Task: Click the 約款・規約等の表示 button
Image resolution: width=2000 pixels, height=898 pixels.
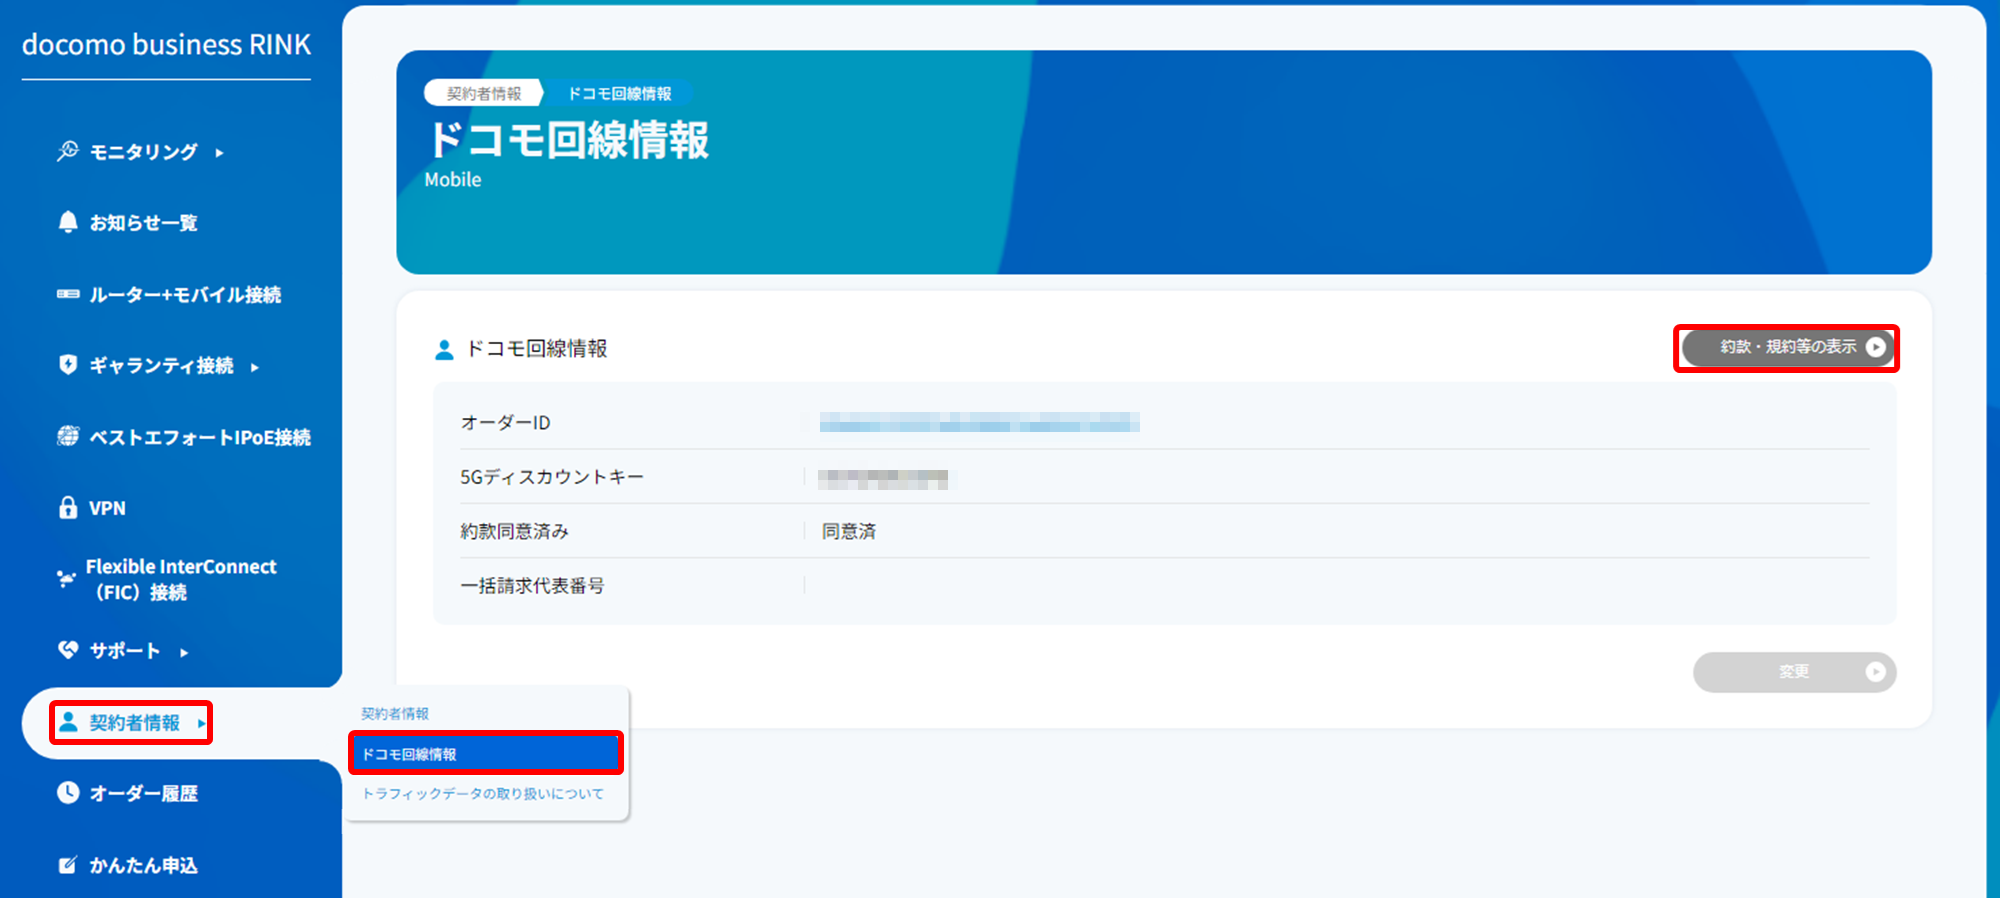Action: 1787,347
